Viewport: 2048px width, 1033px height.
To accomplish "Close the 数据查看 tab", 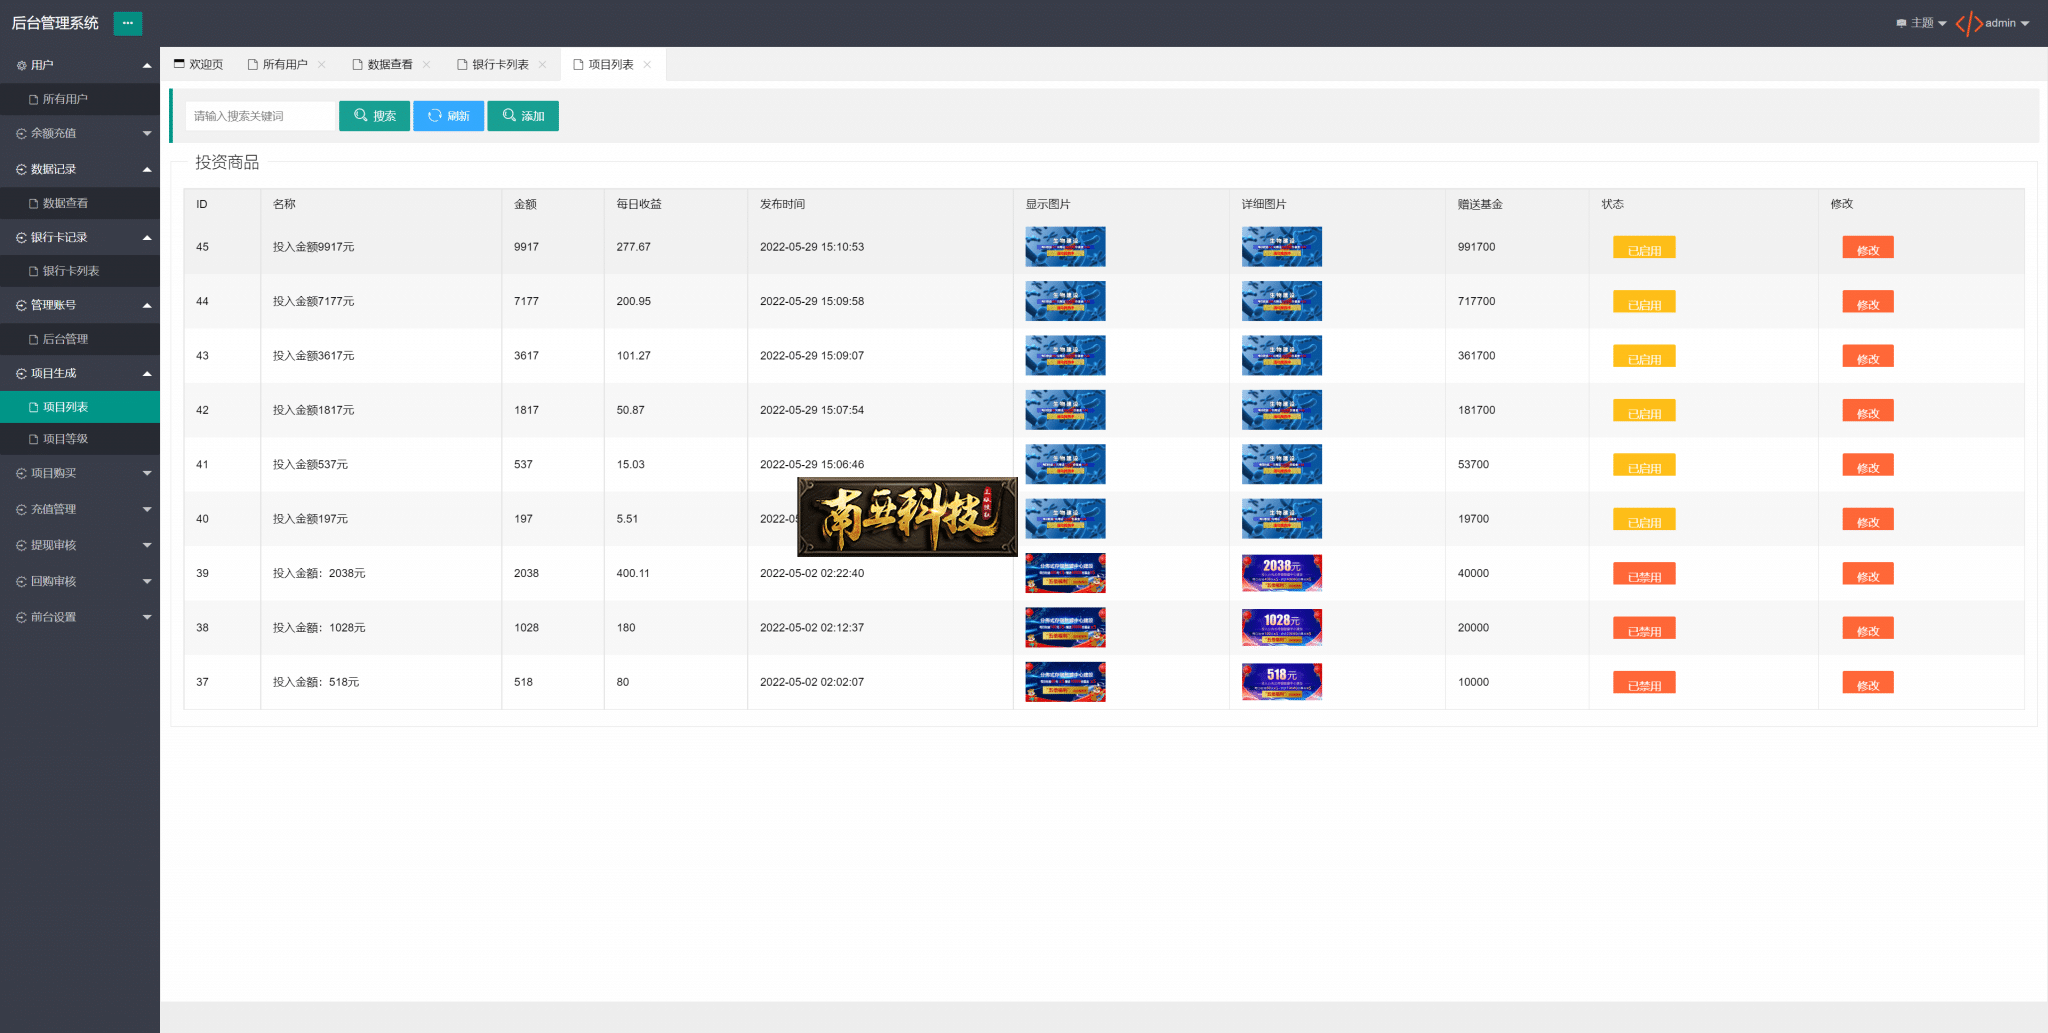I will (427, 65).
